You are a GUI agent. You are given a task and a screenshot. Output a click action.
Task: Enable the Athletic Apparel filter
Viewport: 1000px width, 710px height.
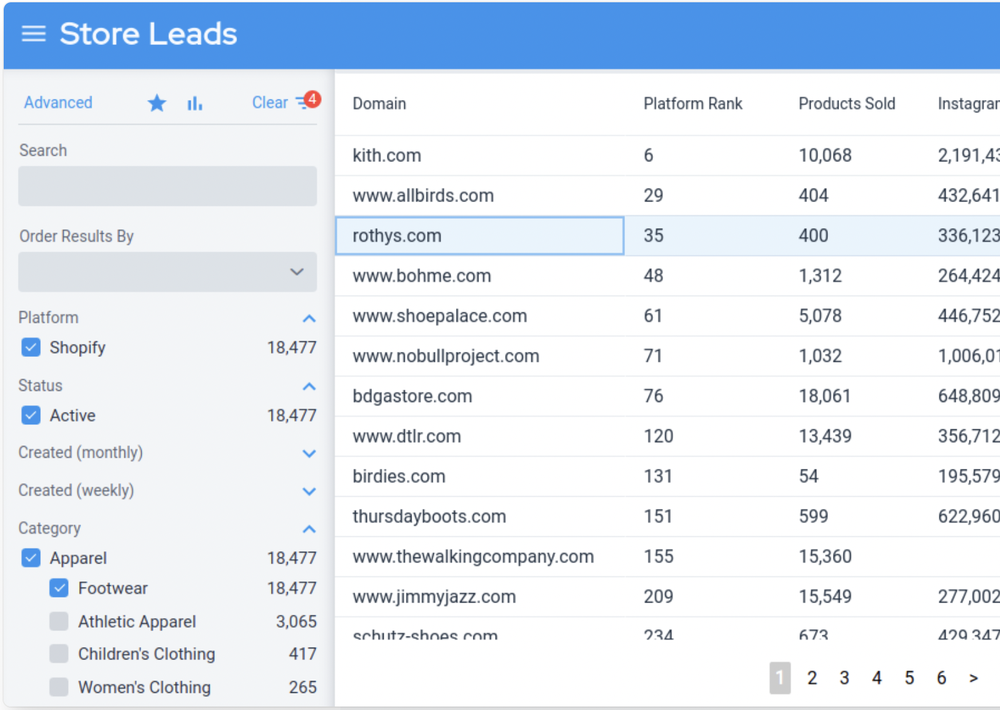(x=58, y=621)
